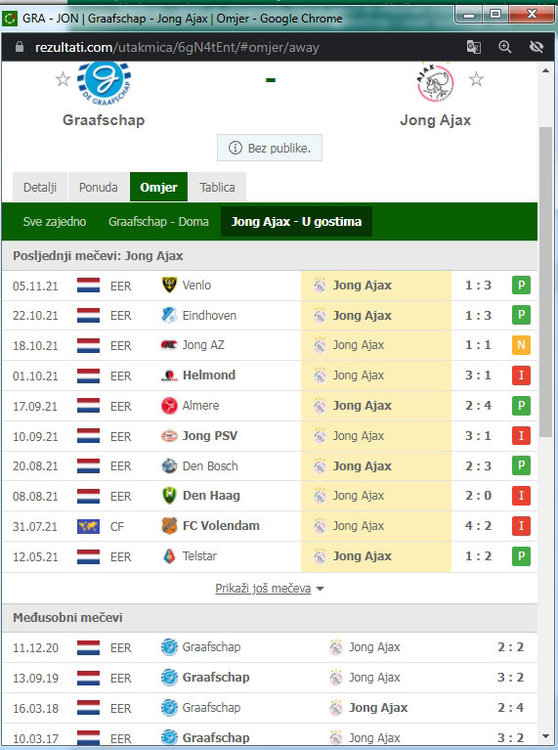The width and height of the screenshot is (558, 750).
Task: Click the info icon in Bez publike notice
Action: click(x=235, y=148)
